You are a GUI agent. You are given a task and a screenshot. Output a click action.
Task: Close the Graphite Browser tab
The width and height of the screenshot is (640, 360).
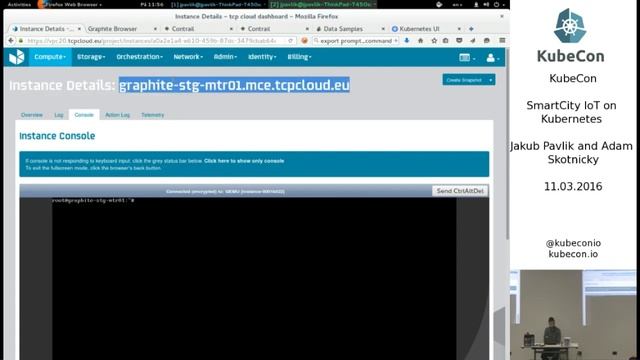click(155, 29)
